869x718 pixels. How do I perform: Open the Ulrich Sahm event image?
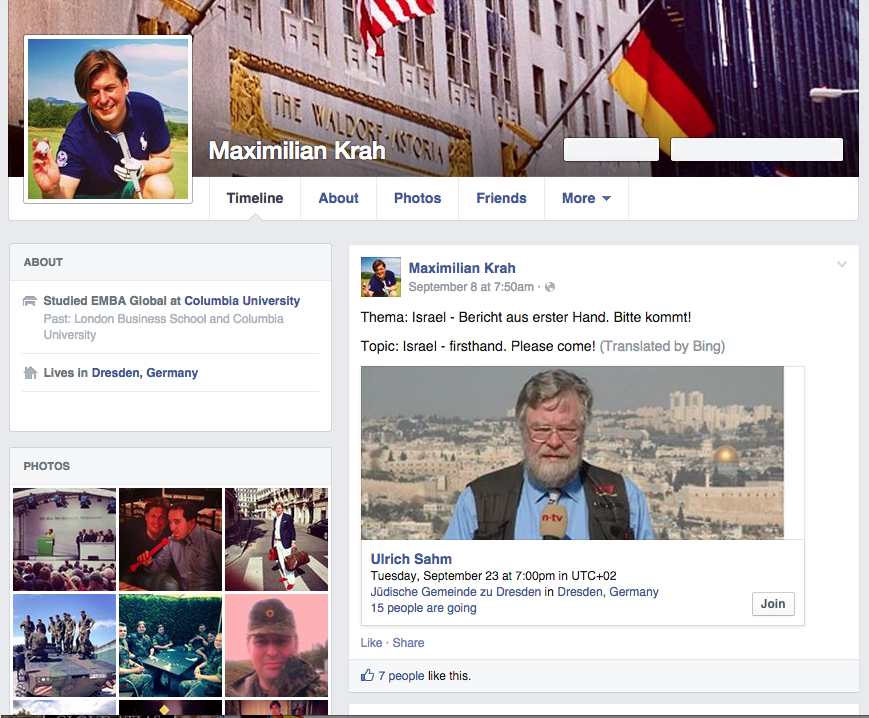pyautogui.click(x=572, y=453)
